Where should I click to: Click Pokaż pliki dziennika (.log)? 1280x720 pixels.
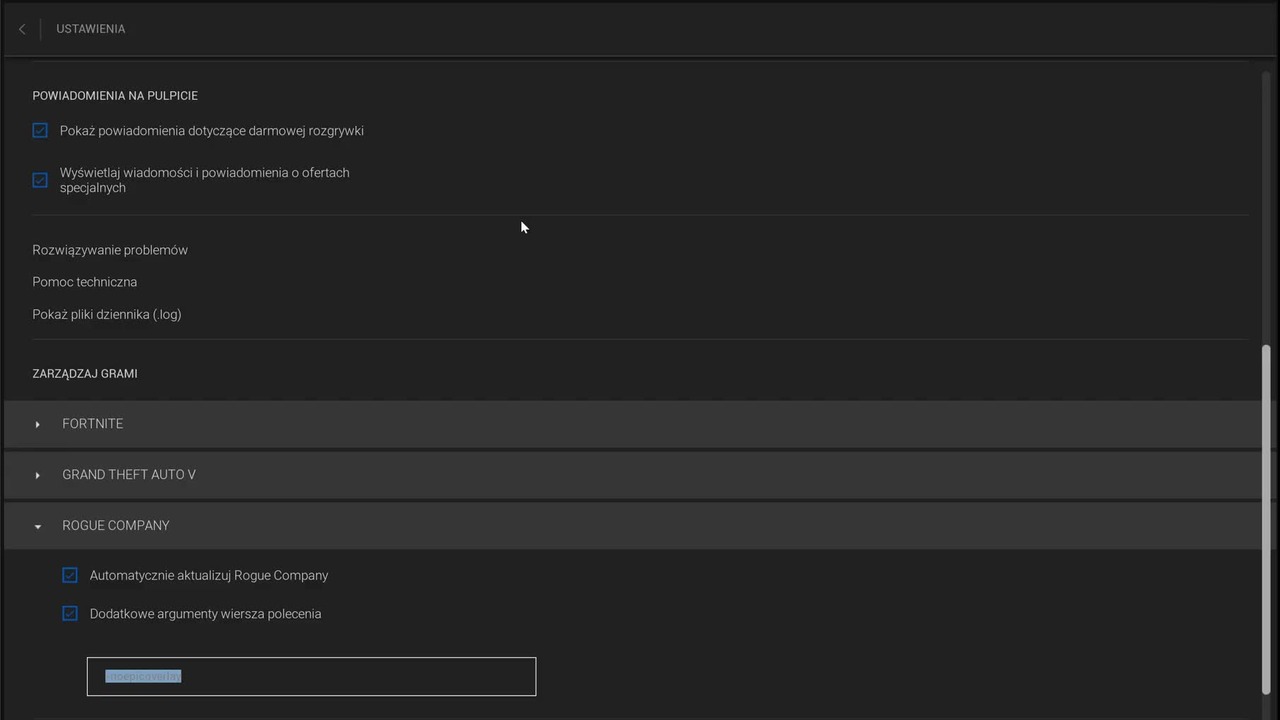(107, 314)
